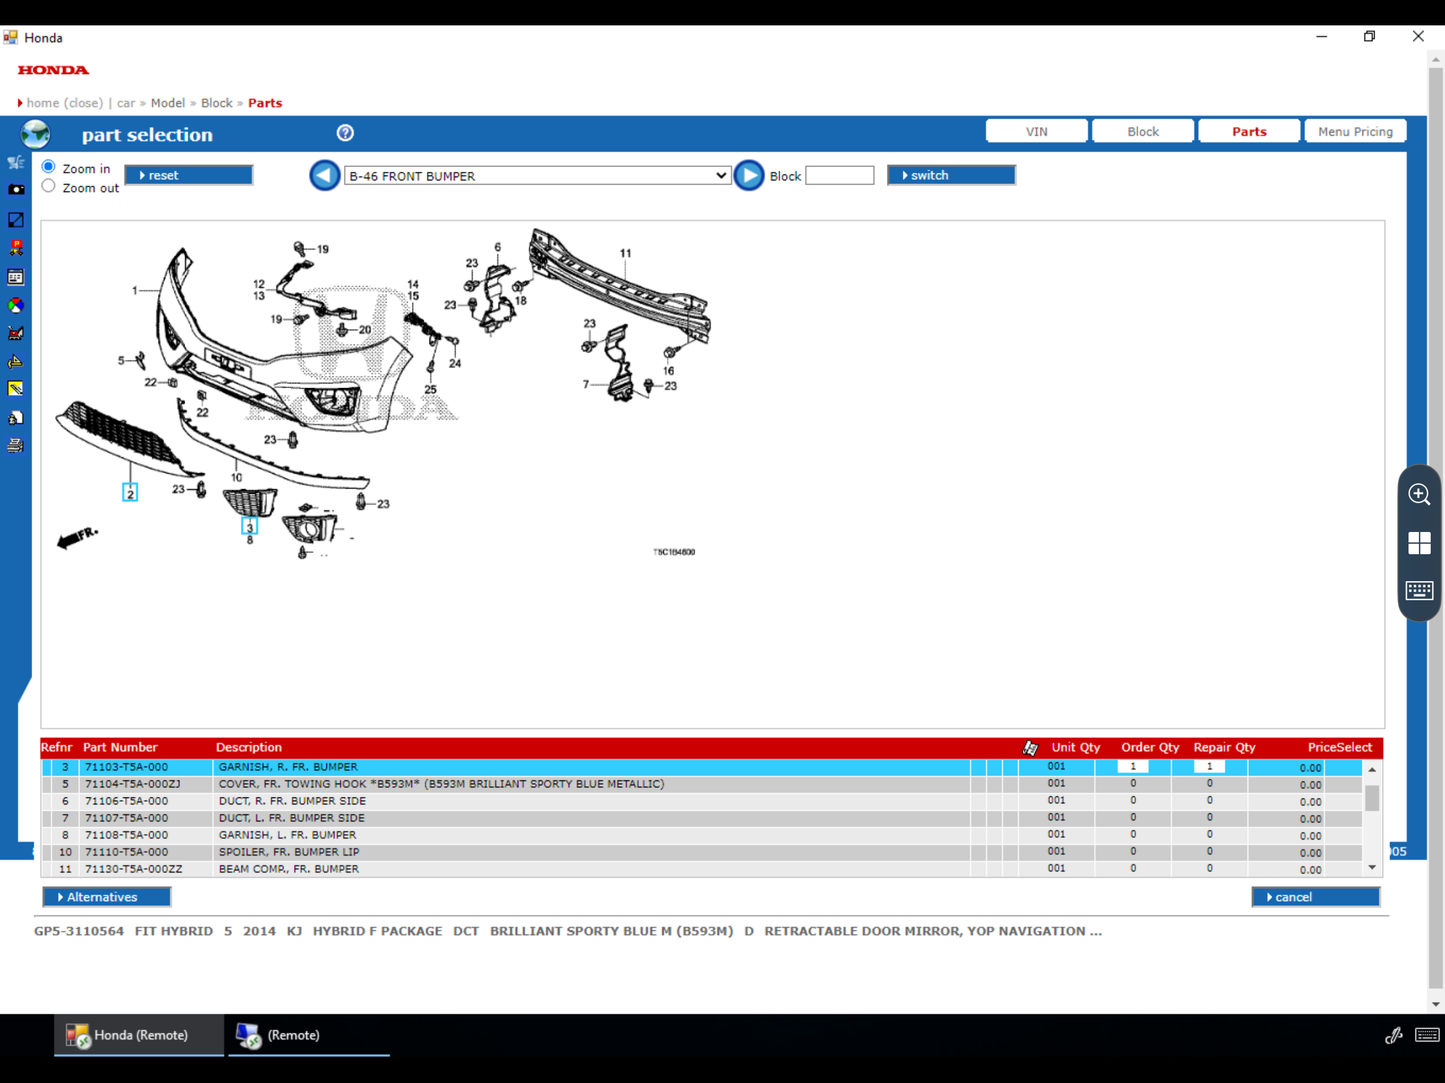
Task: Open help via the question mark icon
Action: (x=345, y=133)
